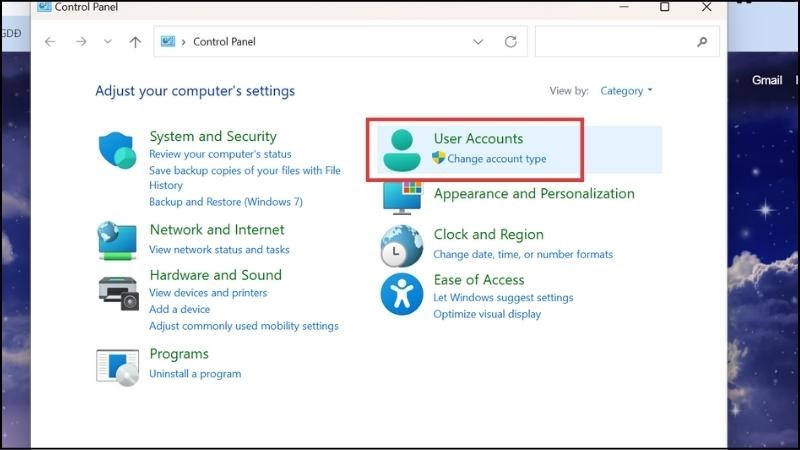The width and height of the screenshot is (800, 450).
Task: Refresh the Control Panel view
Action: click(x=511, y=41)
